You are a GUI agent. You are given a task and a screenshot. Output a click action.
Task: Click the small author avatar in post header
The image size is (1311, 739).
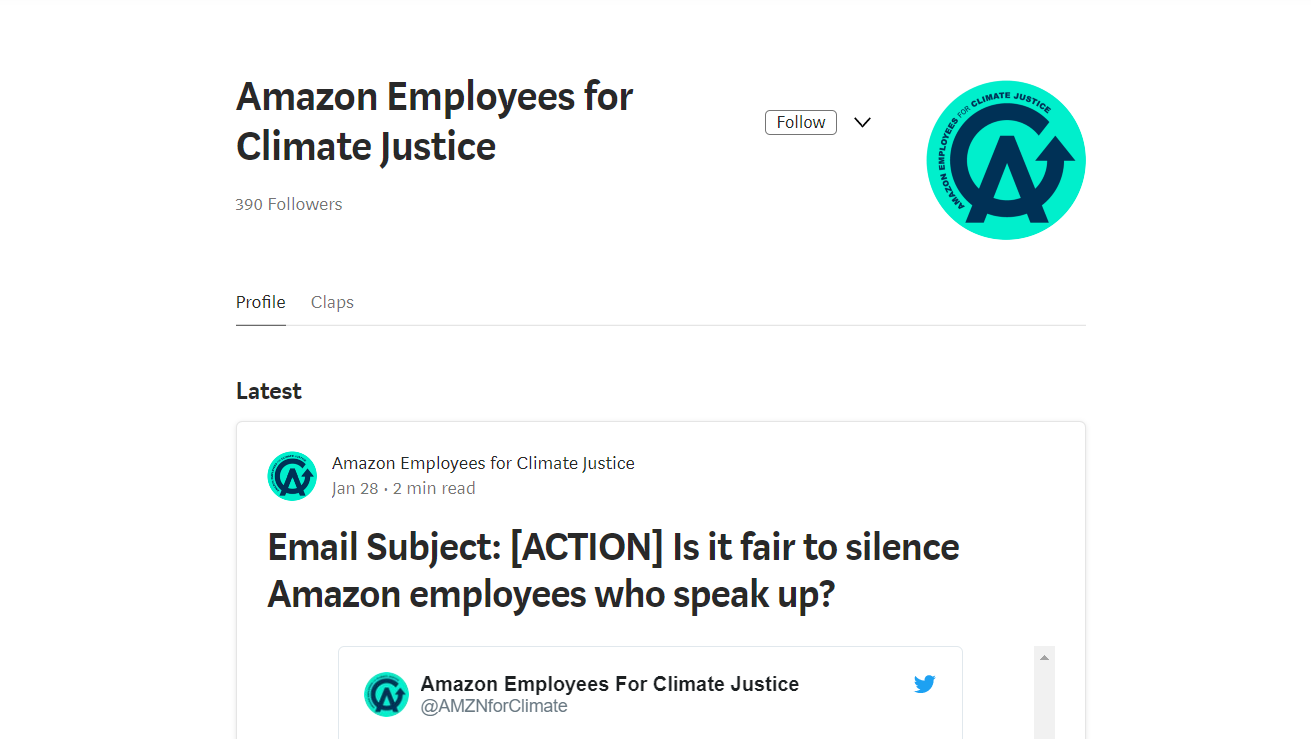(292, 476)
